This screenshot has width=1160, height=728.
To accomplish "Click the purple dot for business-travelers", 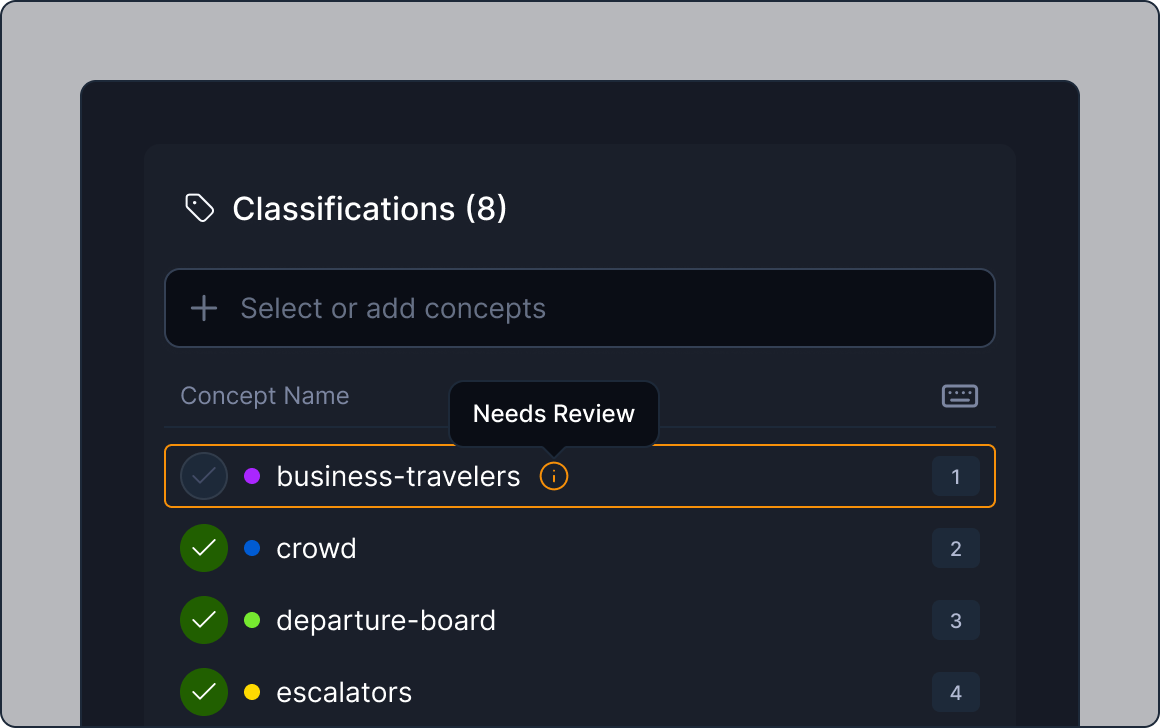I will pos(252,477).
